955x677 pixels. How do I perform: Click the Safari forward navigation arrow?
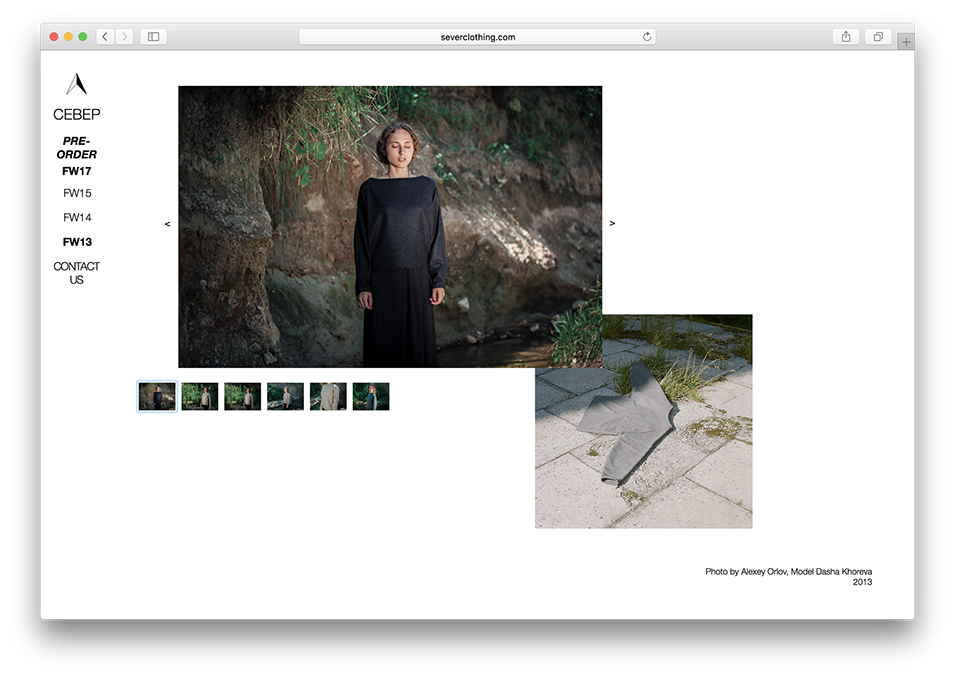click(x=124, y=37)
